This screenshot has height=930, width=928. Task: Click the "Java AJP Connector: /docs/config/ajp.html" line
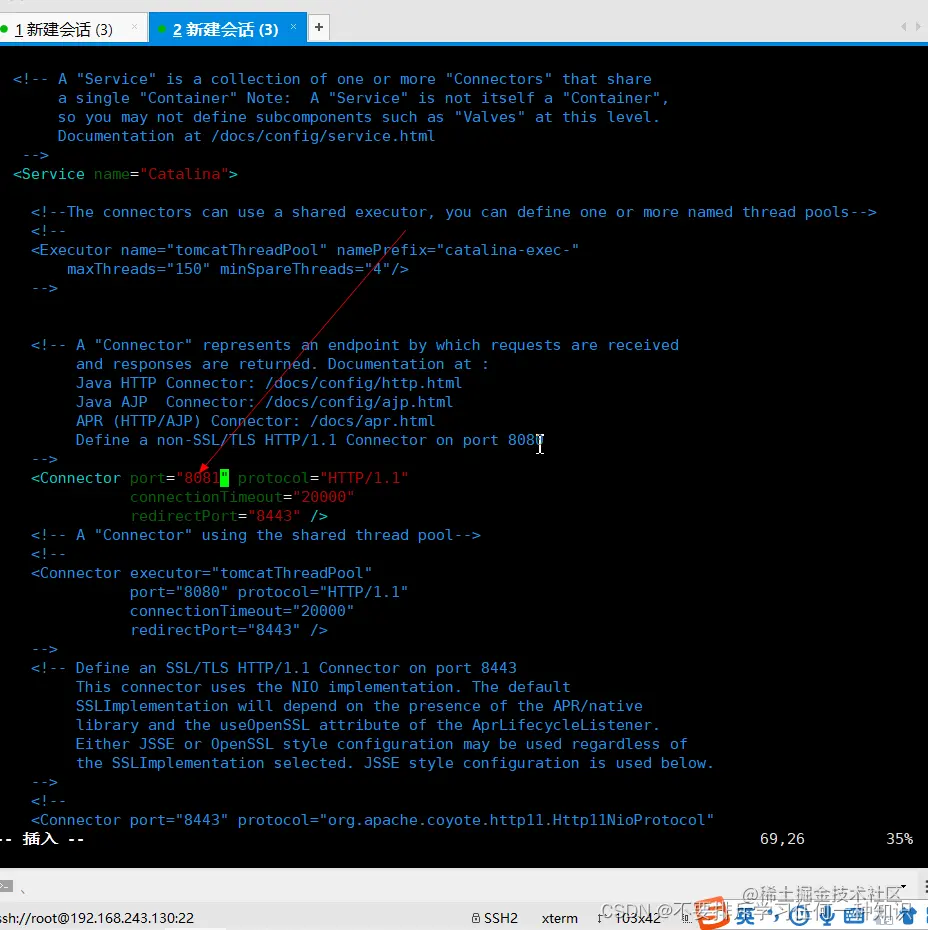[x=264, y=402]
